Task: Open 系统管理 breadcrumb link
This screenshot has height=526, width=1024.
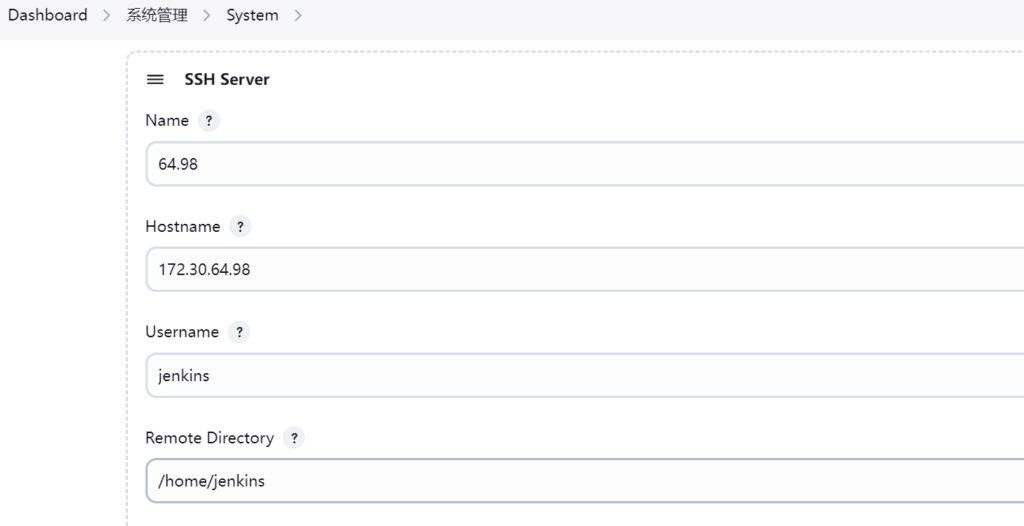Action: (157, 15)
